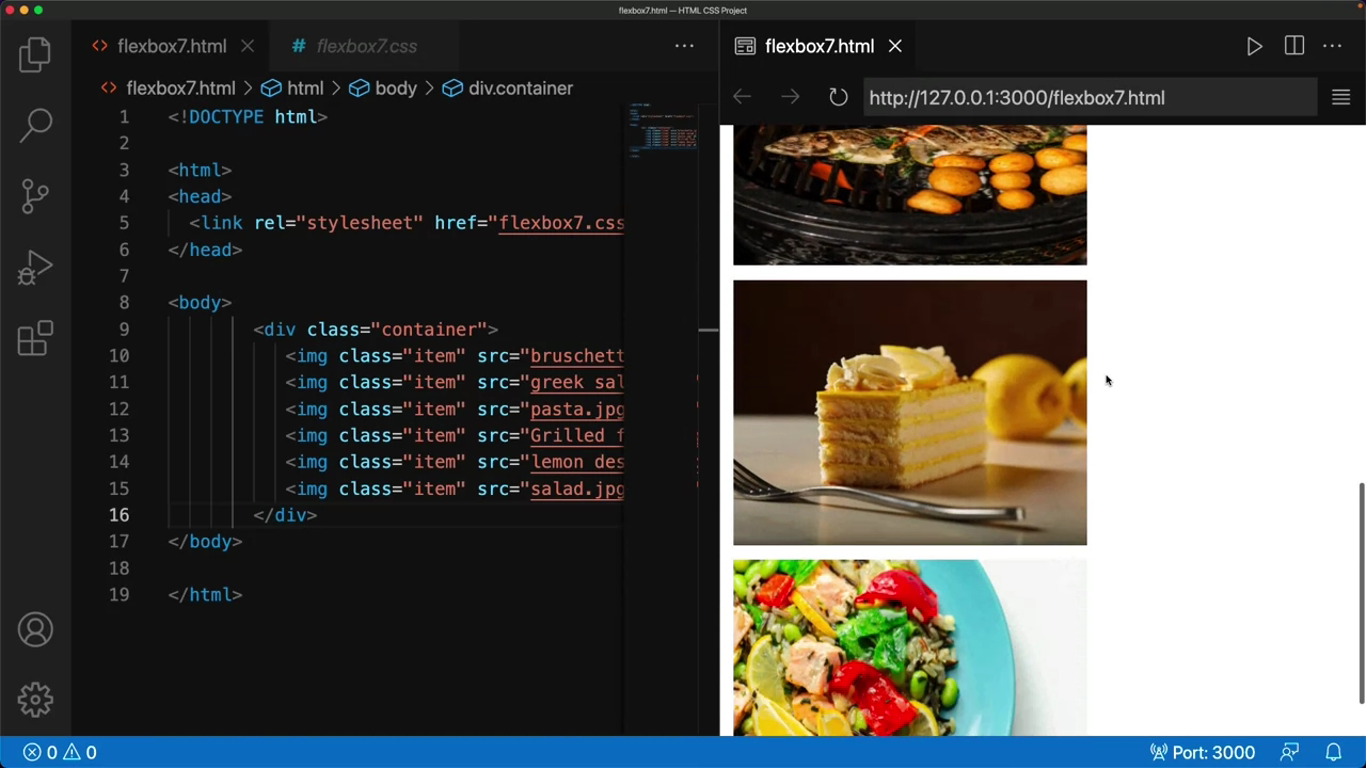Open editor More Actions ellipsis menu

(684, 46)
